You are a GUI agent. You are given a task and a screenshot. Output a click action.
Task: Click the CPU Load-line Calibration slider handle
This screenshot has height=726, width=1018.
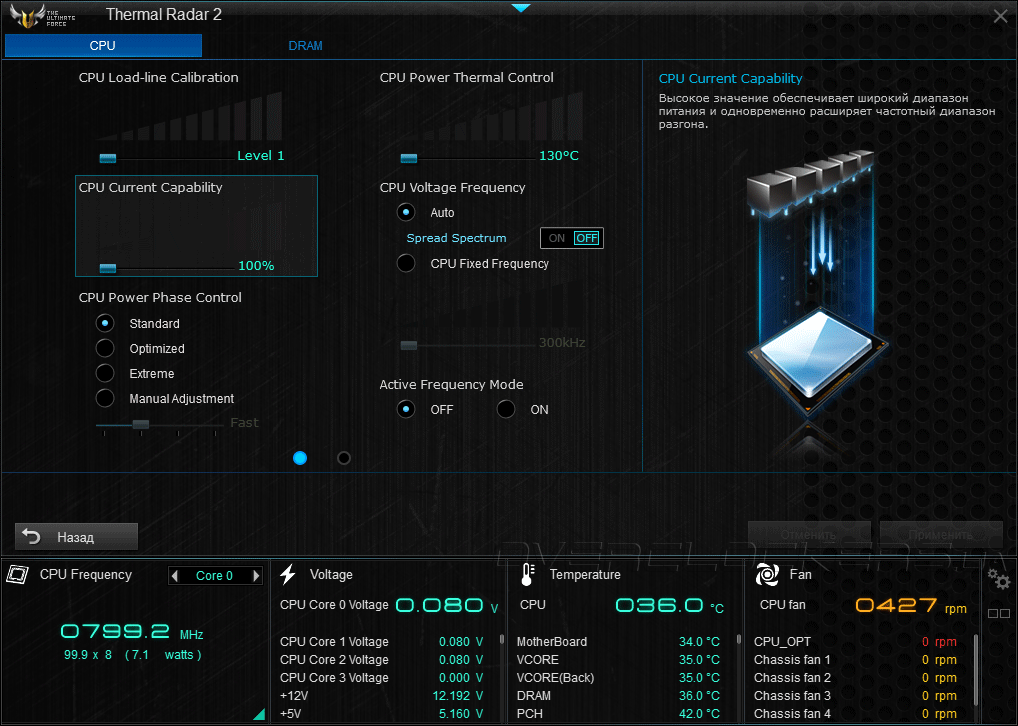pos(108,158)
